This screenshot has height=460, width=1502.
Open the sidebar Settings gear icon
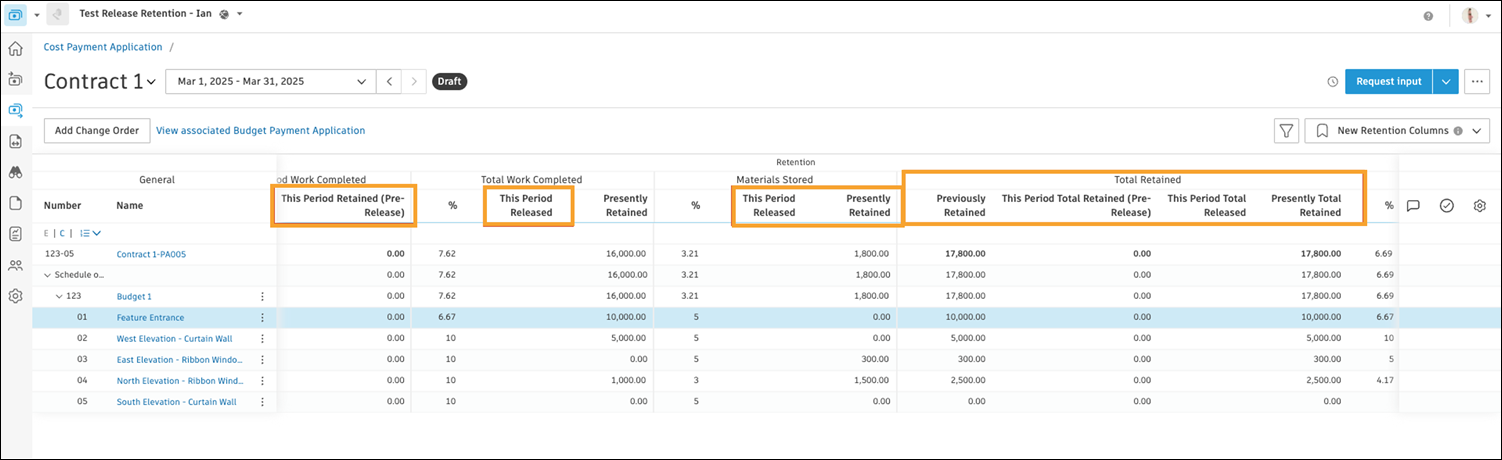[15, 296]
